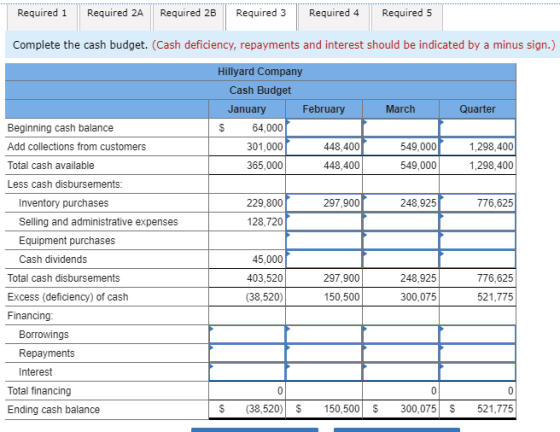Click the Required 3 tab
560x432 pixels.
click(261, 16)
